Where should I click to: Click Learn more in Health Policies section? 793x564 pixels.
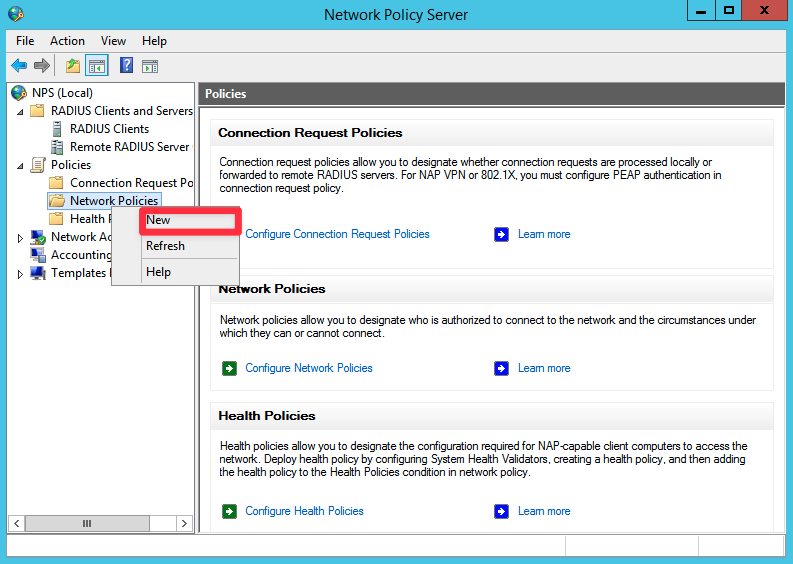tap(544, 511)
